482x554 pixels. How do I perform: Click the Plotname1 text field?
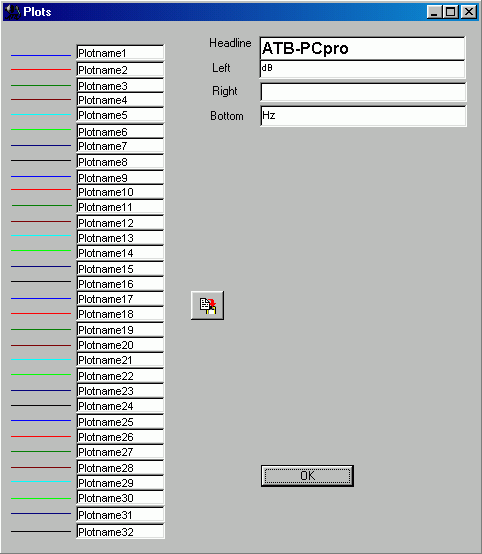120,52
